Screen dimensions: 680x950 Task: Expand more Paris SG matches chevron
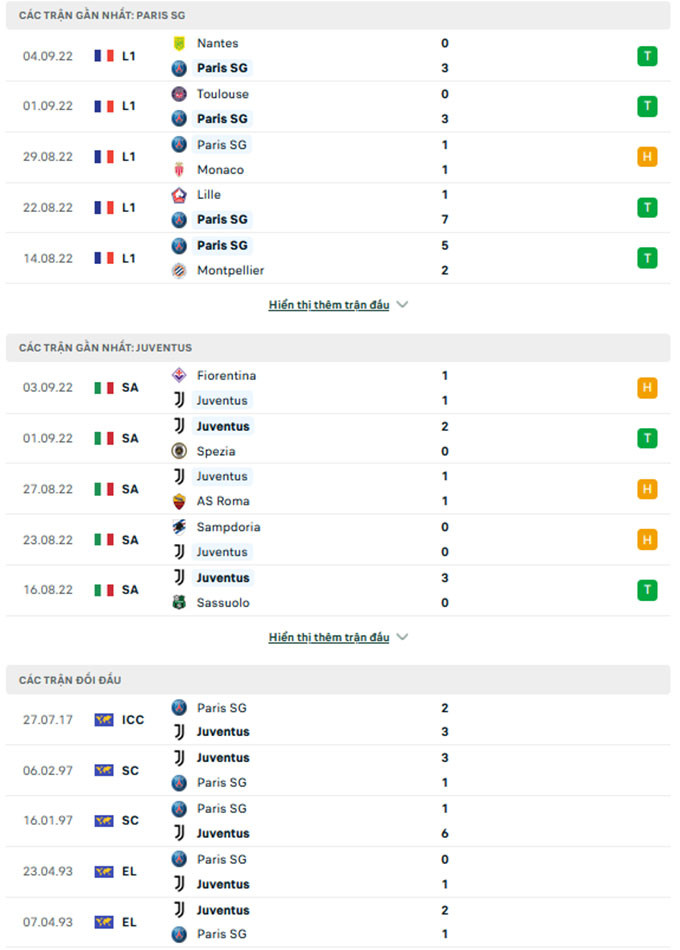(403, 305)
